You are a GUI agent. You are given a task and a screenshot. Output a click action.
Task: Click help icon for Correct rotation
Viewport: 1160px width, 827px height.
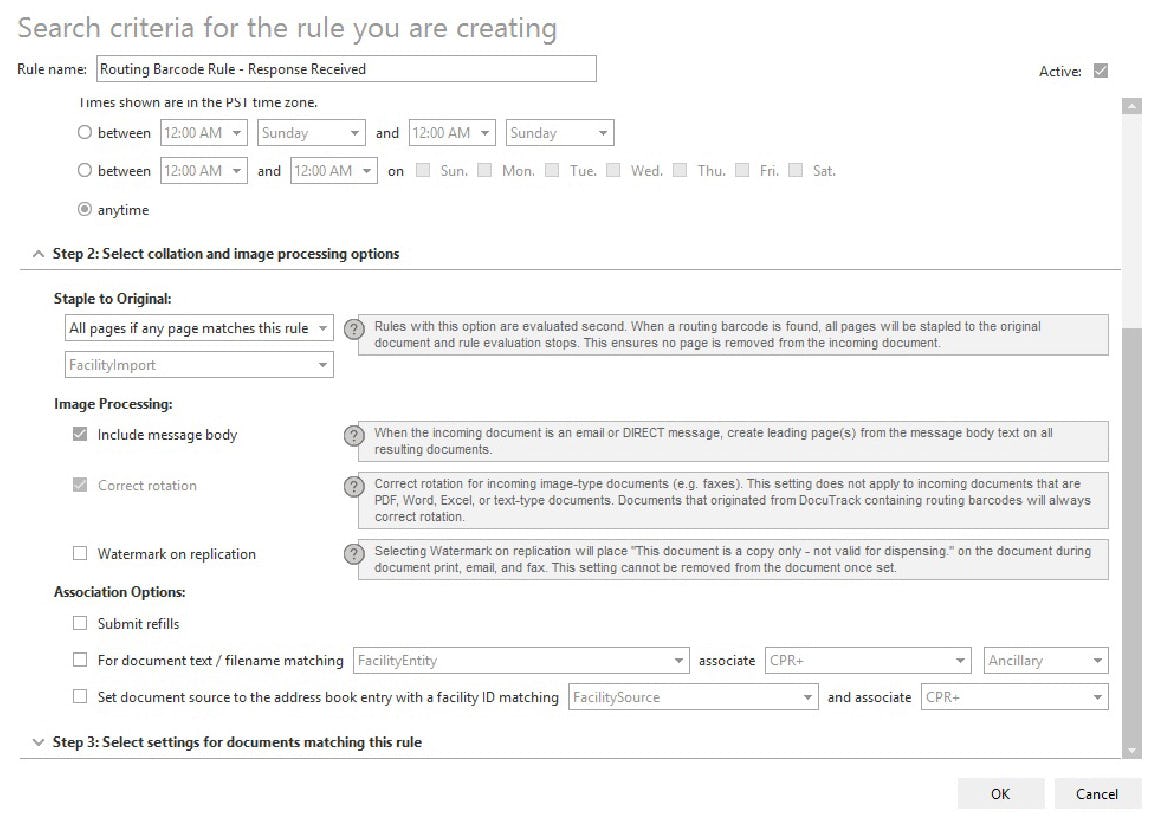tap(352, 486)
